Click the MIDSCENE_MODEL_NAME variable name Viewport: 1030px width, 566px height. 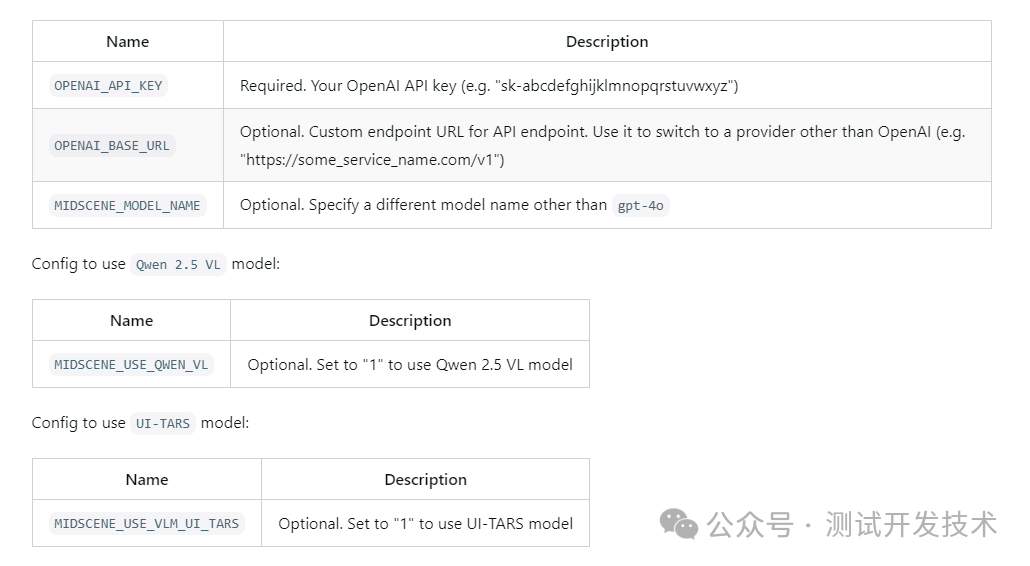[x=127, y=206]
